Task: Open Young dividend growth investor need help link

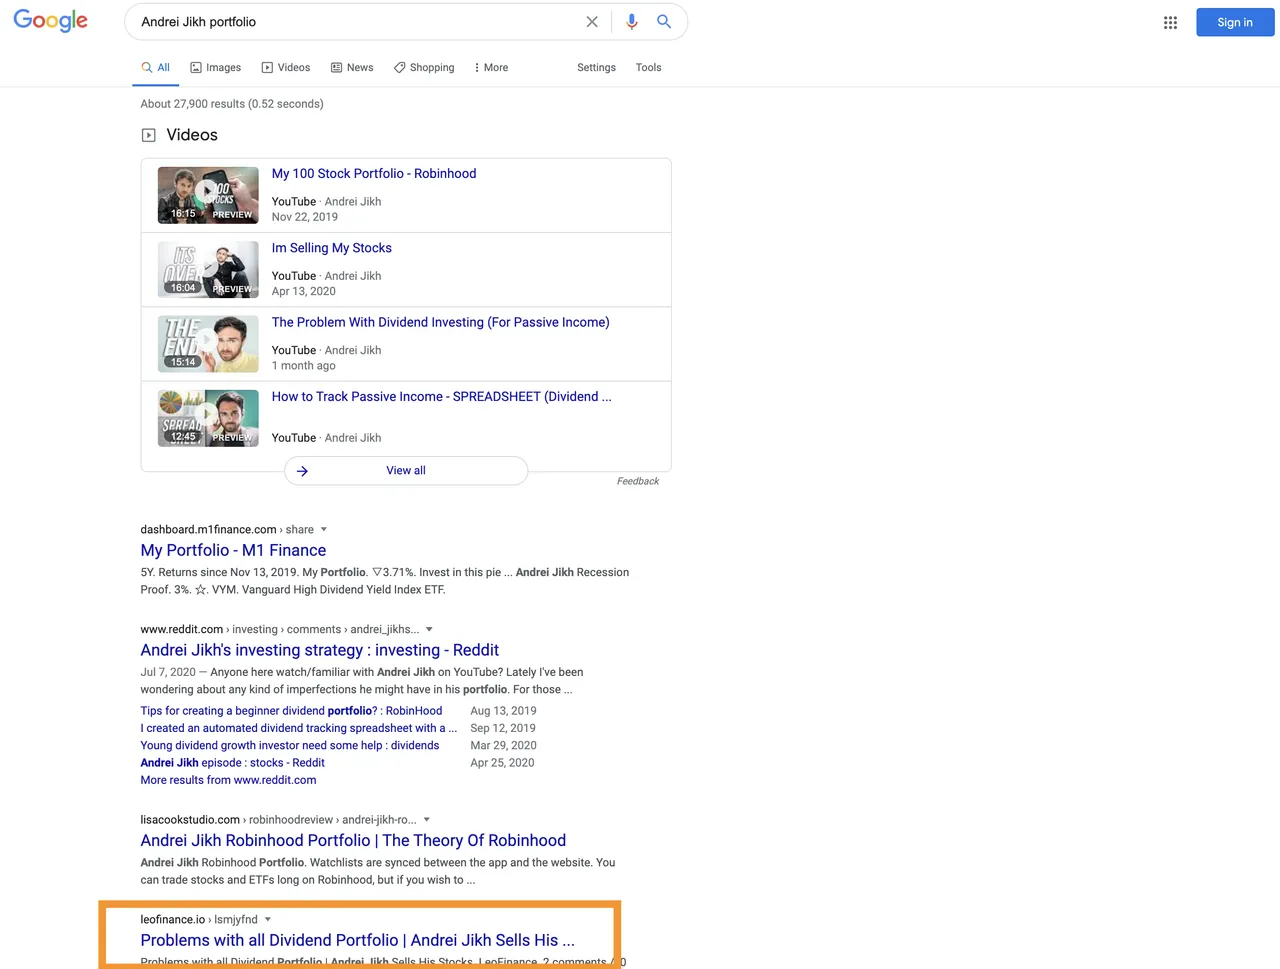Action: pos(290,745)
